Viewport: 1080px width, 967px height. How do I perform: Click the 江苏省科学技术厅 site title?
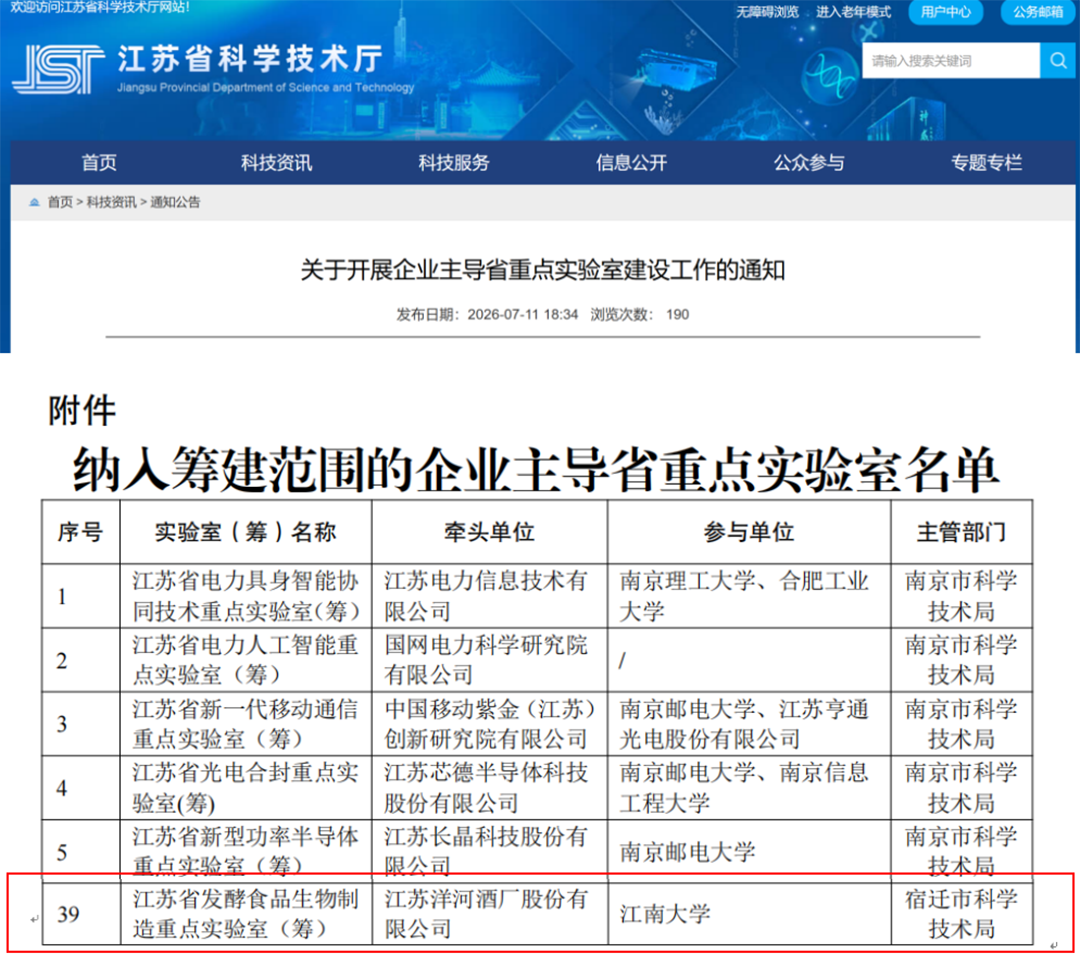[x=250, y=59]
